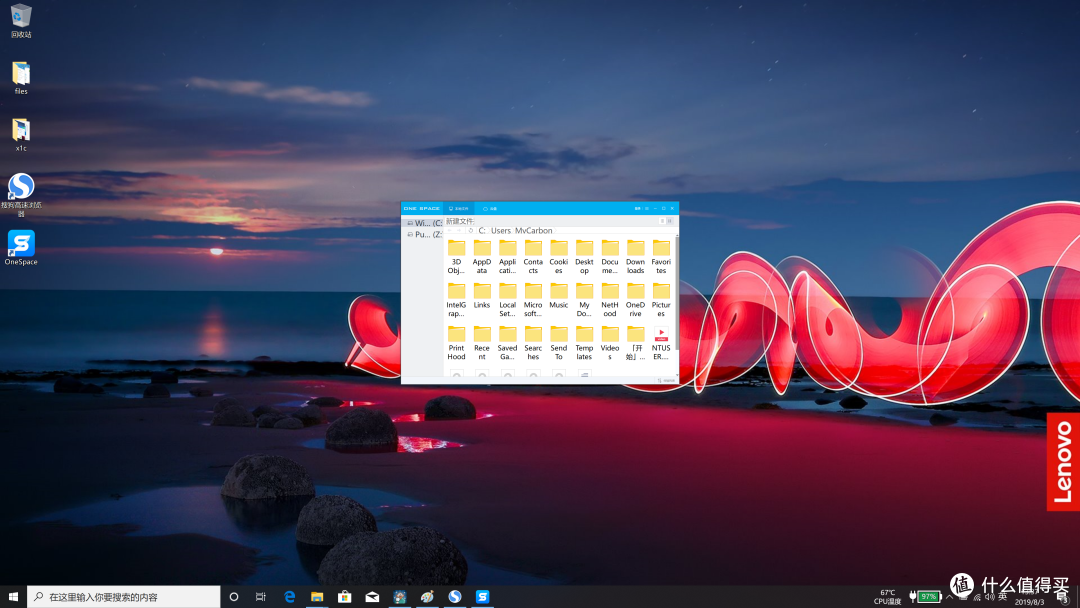1080x608 pixels.
Task: Open the Desktop folder in OneSpace
Action: pyautogui.click(x=584, y=256)
